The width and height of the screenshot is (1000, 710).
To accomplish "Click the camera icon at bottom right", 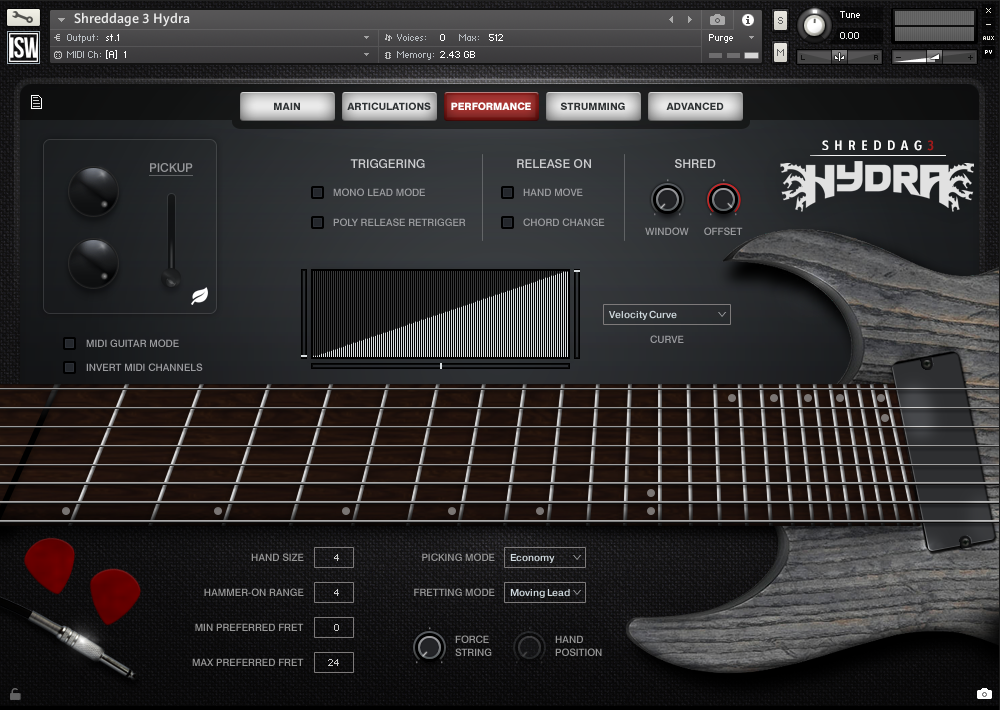I will point(983,694).
